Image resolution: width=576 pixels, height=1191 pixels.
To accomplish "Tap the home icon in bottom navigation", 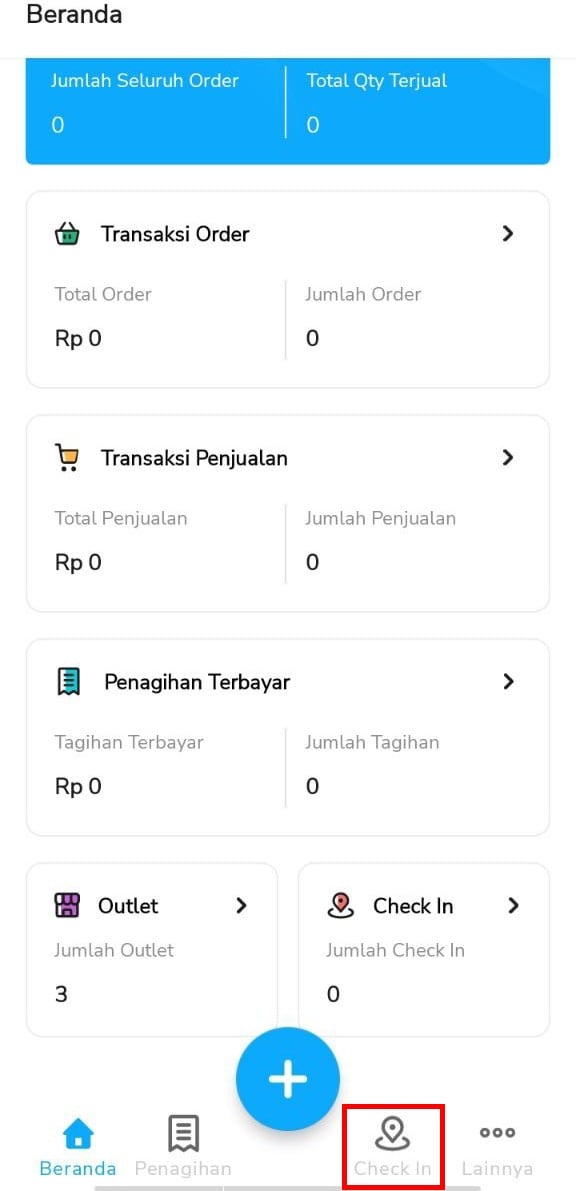I will coord(78,1135).
